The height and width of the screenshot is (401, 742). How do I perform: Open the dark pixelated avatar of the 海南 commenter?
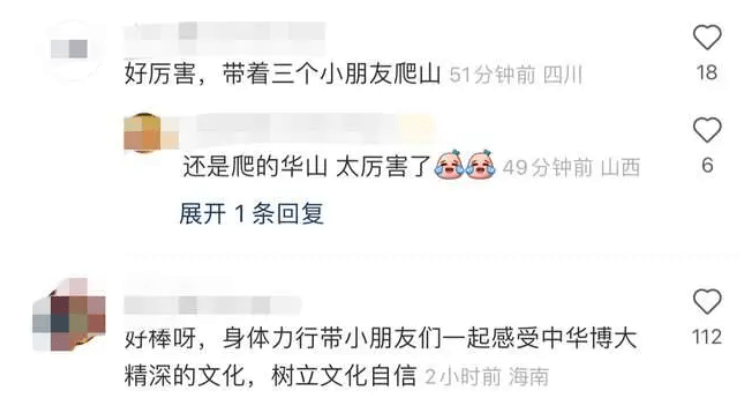tap(69, 315)
